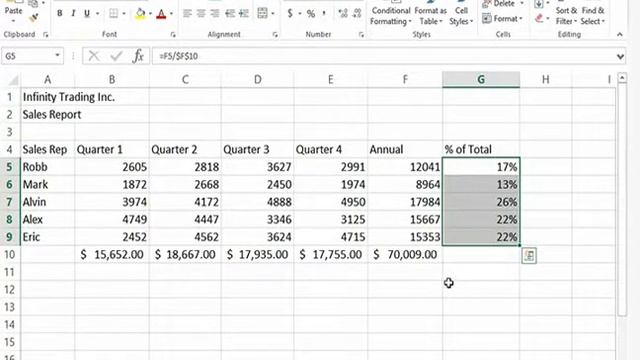Screen dimensions: 640x360
Task: Select Alvin's 26% cell
Action: click(x=481, y=202)
